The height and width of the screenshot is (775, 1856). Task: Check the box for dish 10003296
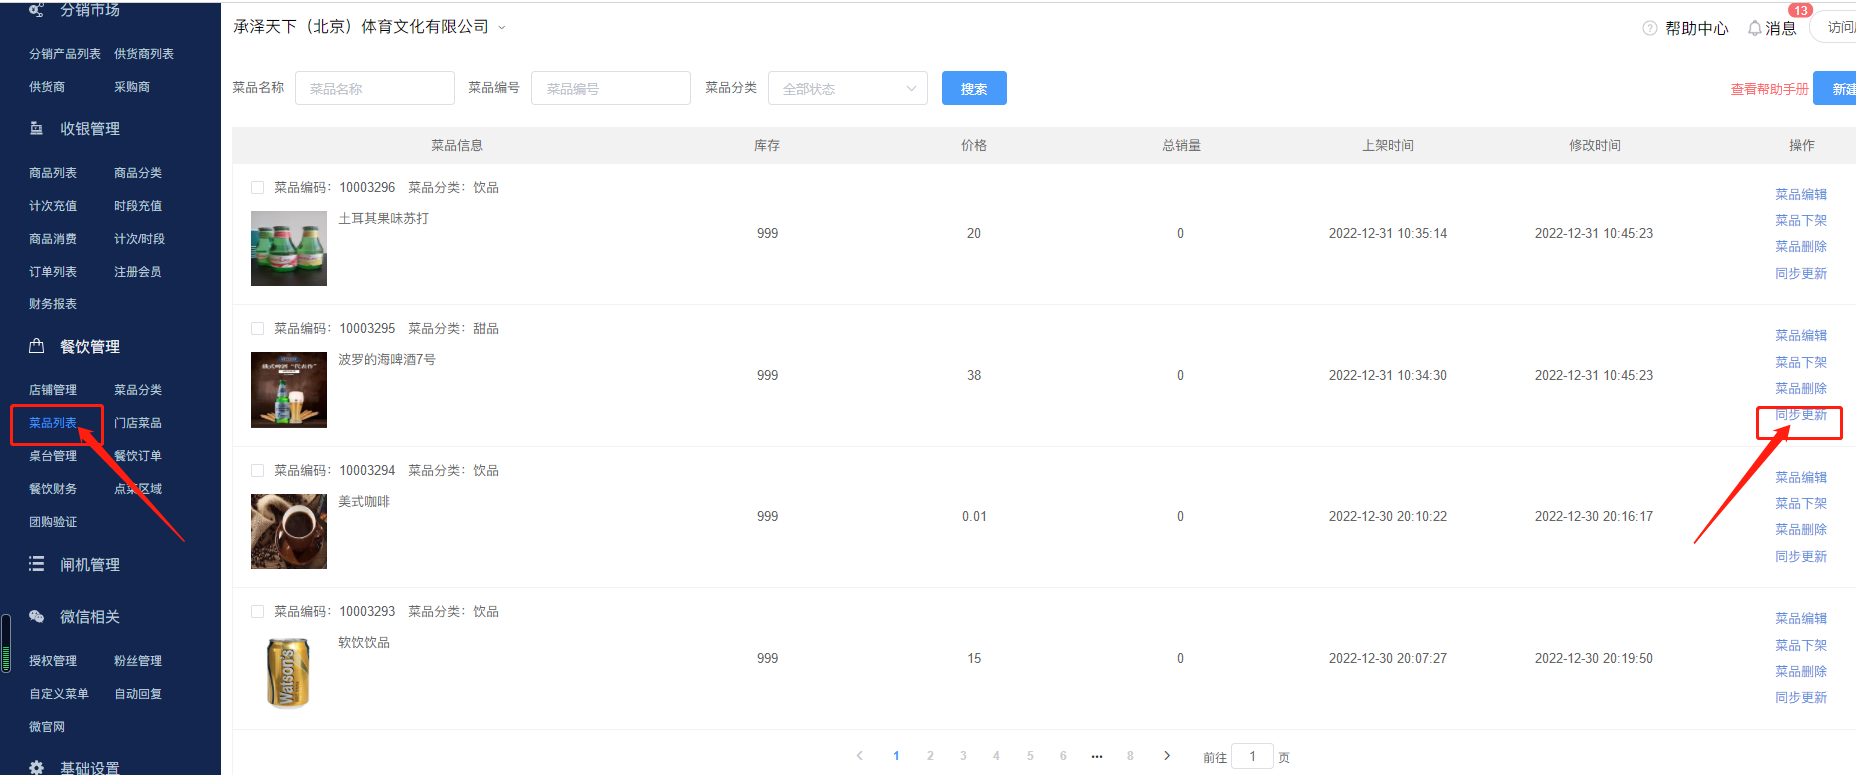coord(258,188)
